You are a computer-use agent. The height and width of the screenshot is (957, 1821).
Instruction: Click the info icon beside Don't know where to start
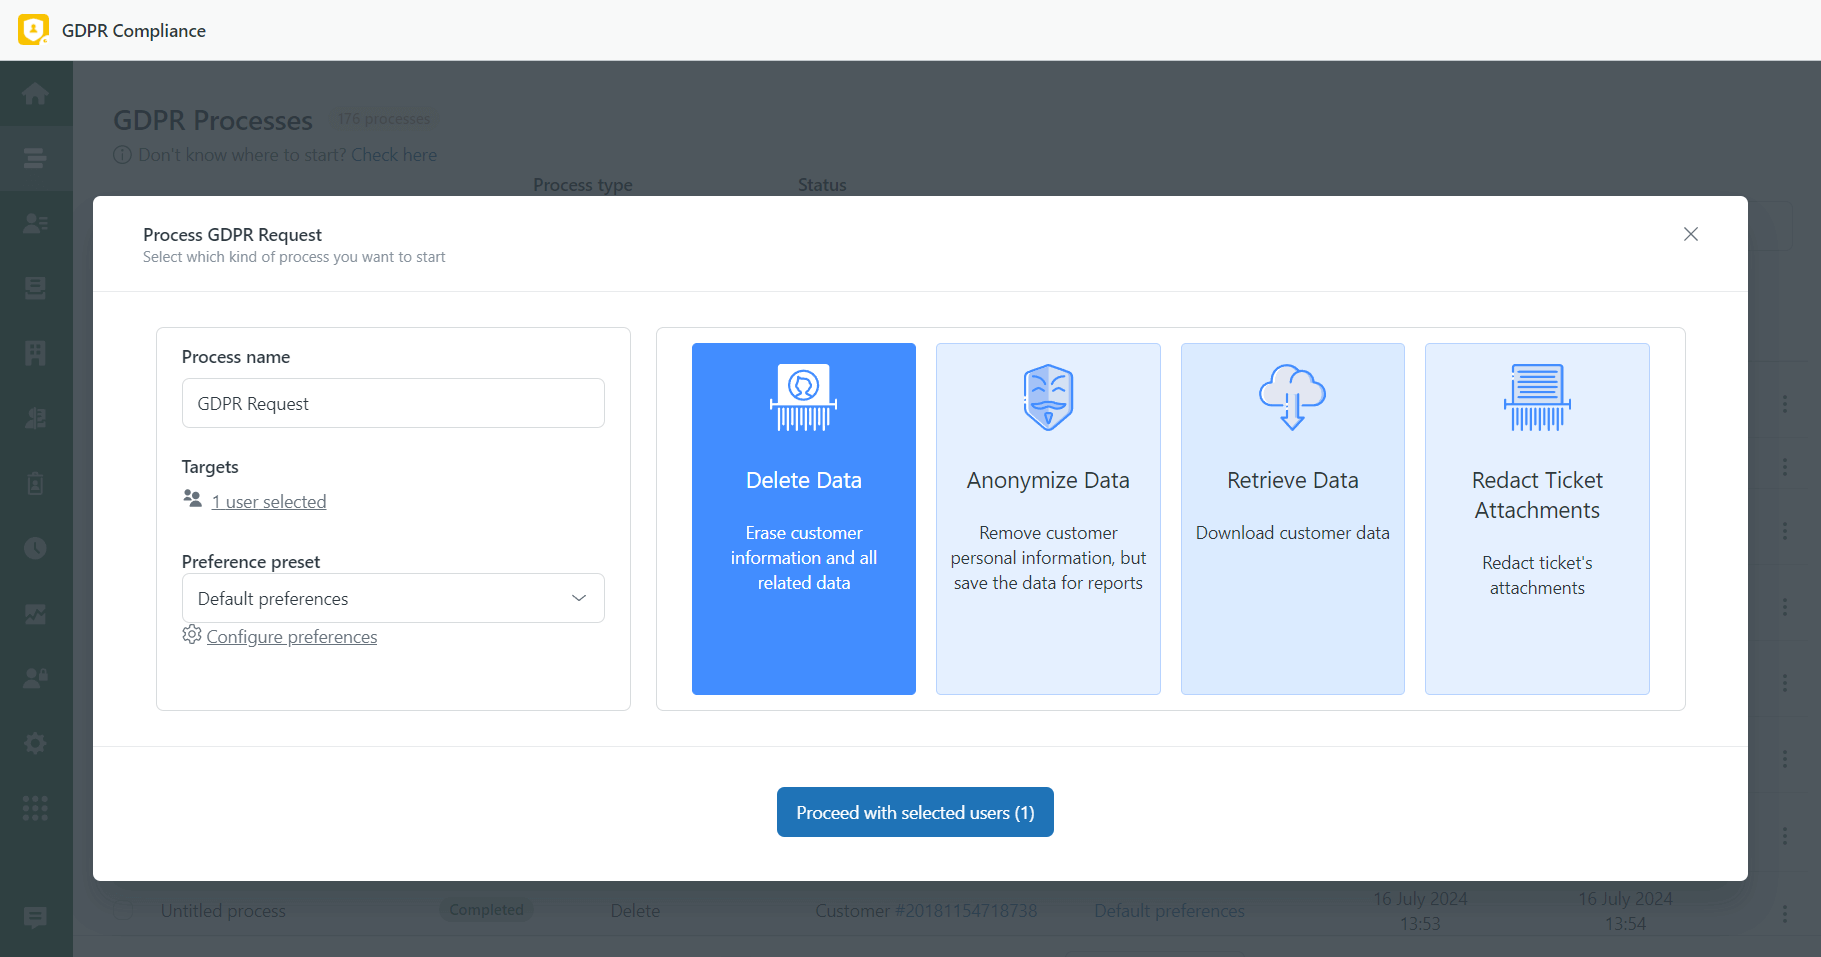coord(122,155)
